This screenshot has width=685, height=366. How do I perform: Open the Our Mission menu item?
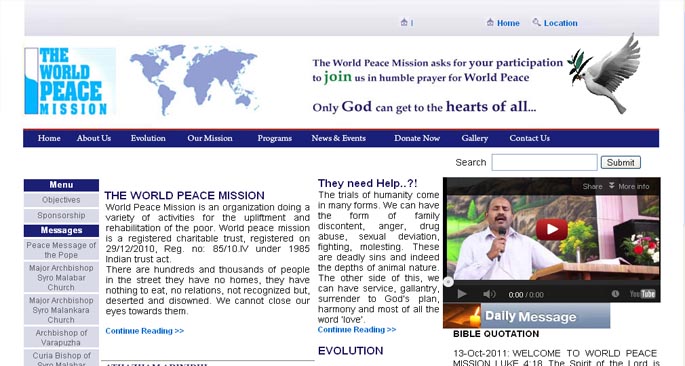(210, 138)
